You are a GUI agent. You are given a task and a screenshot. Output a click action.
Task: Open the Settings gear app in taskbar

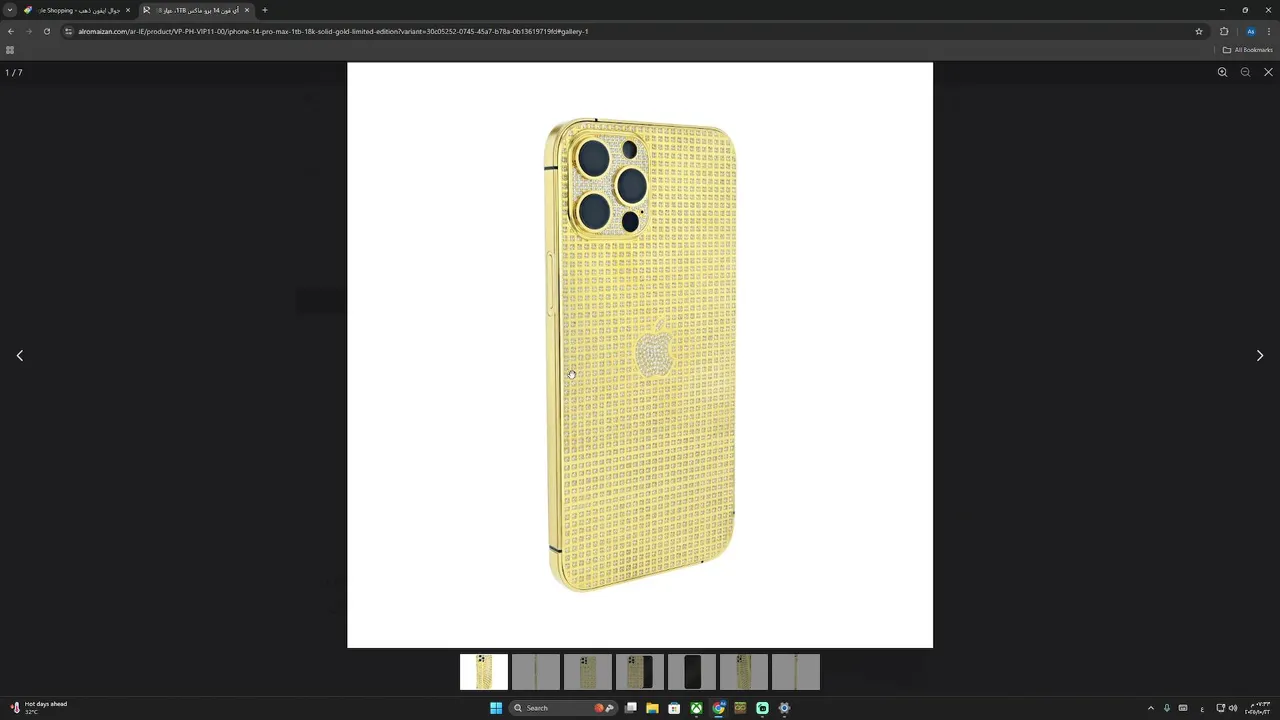pos(784,708)
